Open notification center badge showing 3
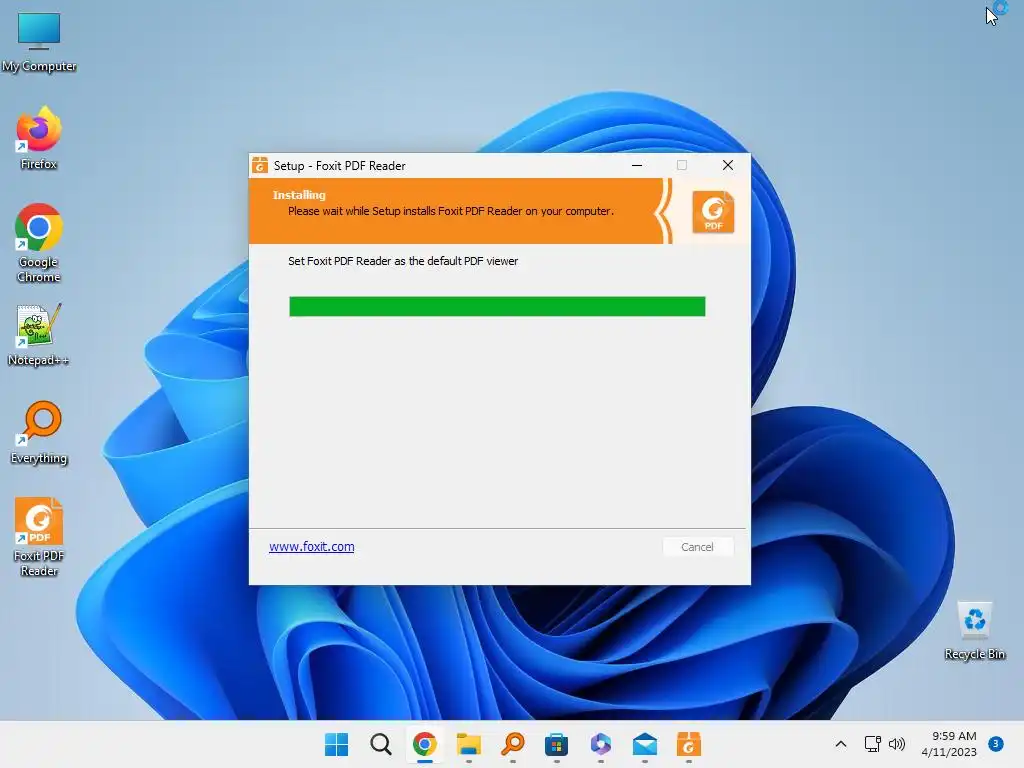 (x=995, y=744)
